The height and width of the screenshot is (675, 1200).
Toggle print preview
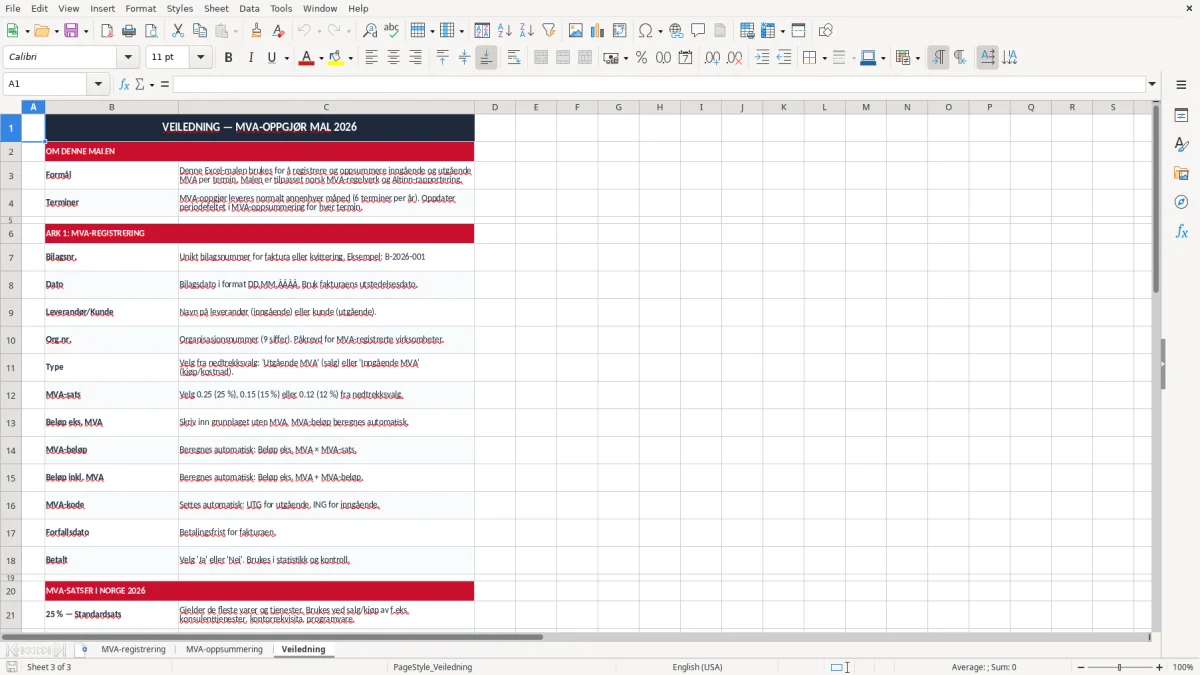[x=151, y=31]
